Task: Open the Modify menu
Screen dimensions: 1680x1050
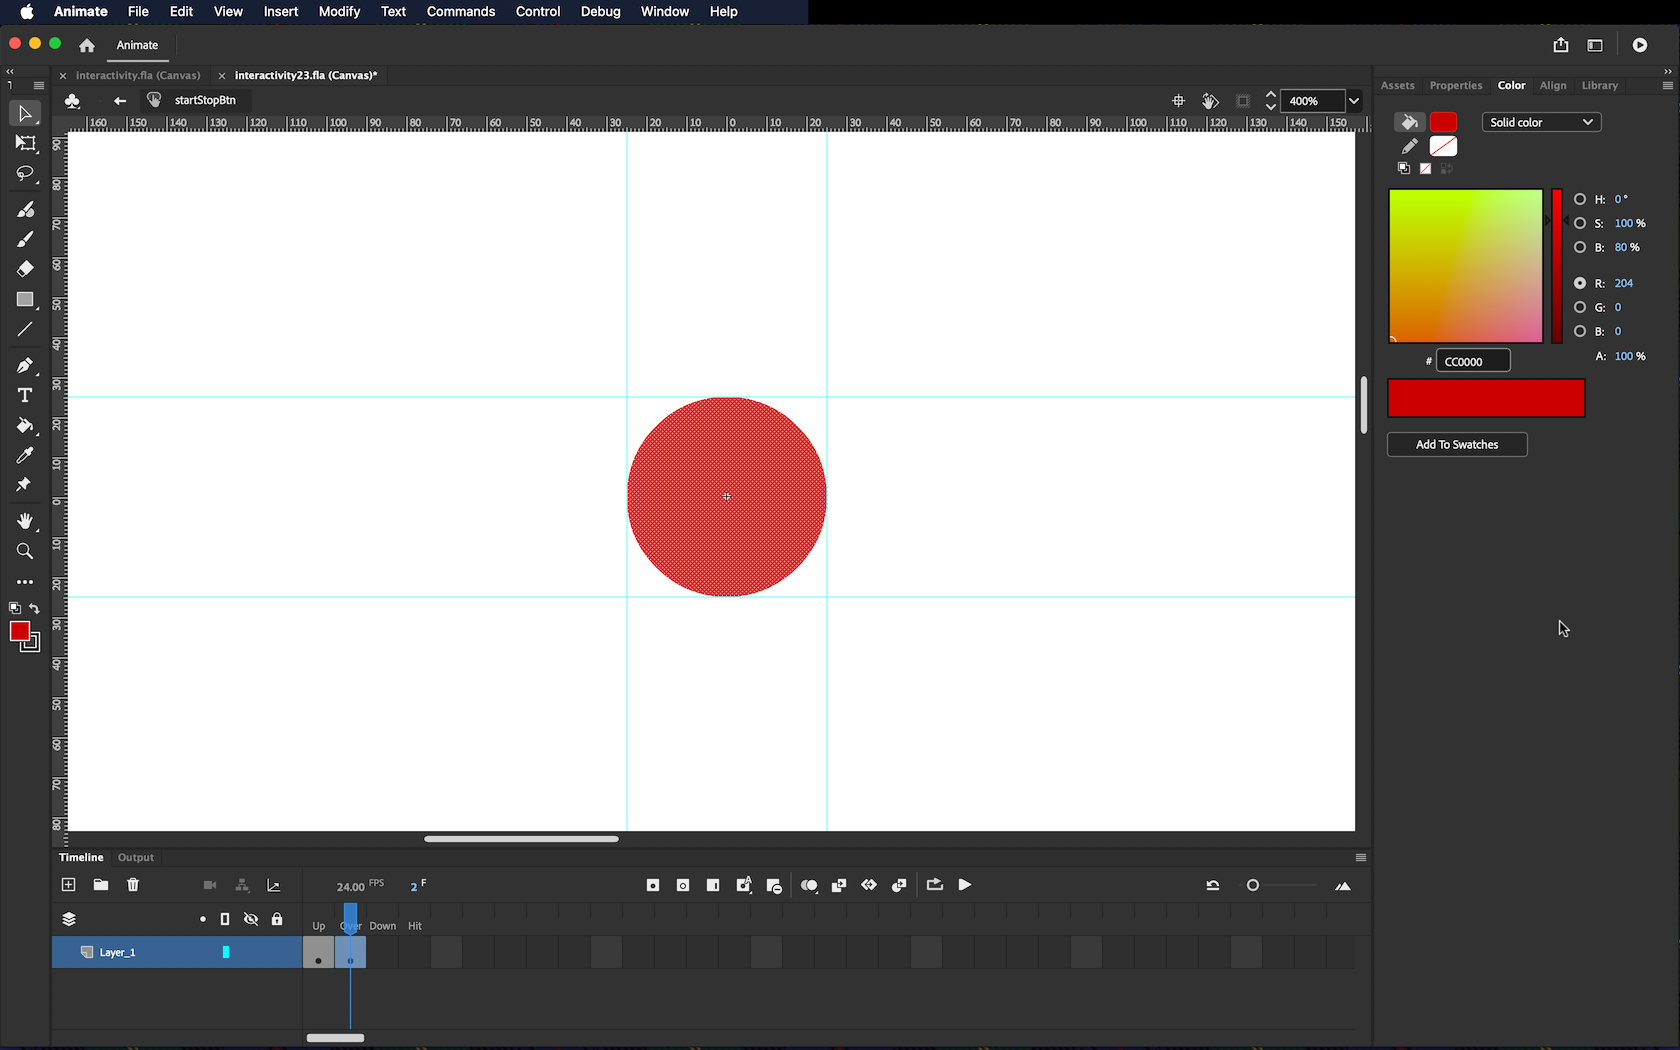Action: (x=339, y=12)
